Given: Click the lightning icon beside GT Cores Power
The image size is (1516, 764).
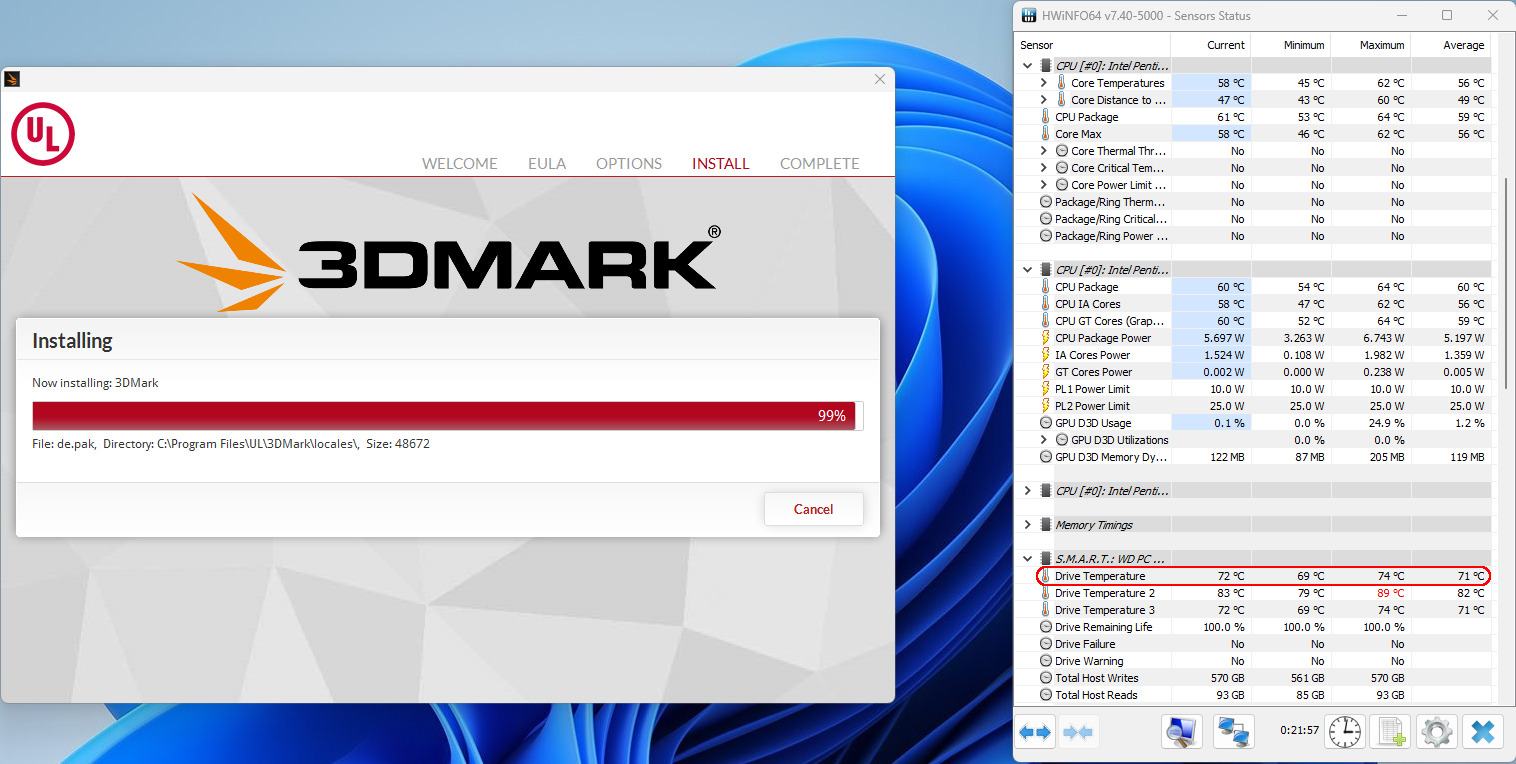Looking at the screenshot, I should [1045, 372].
